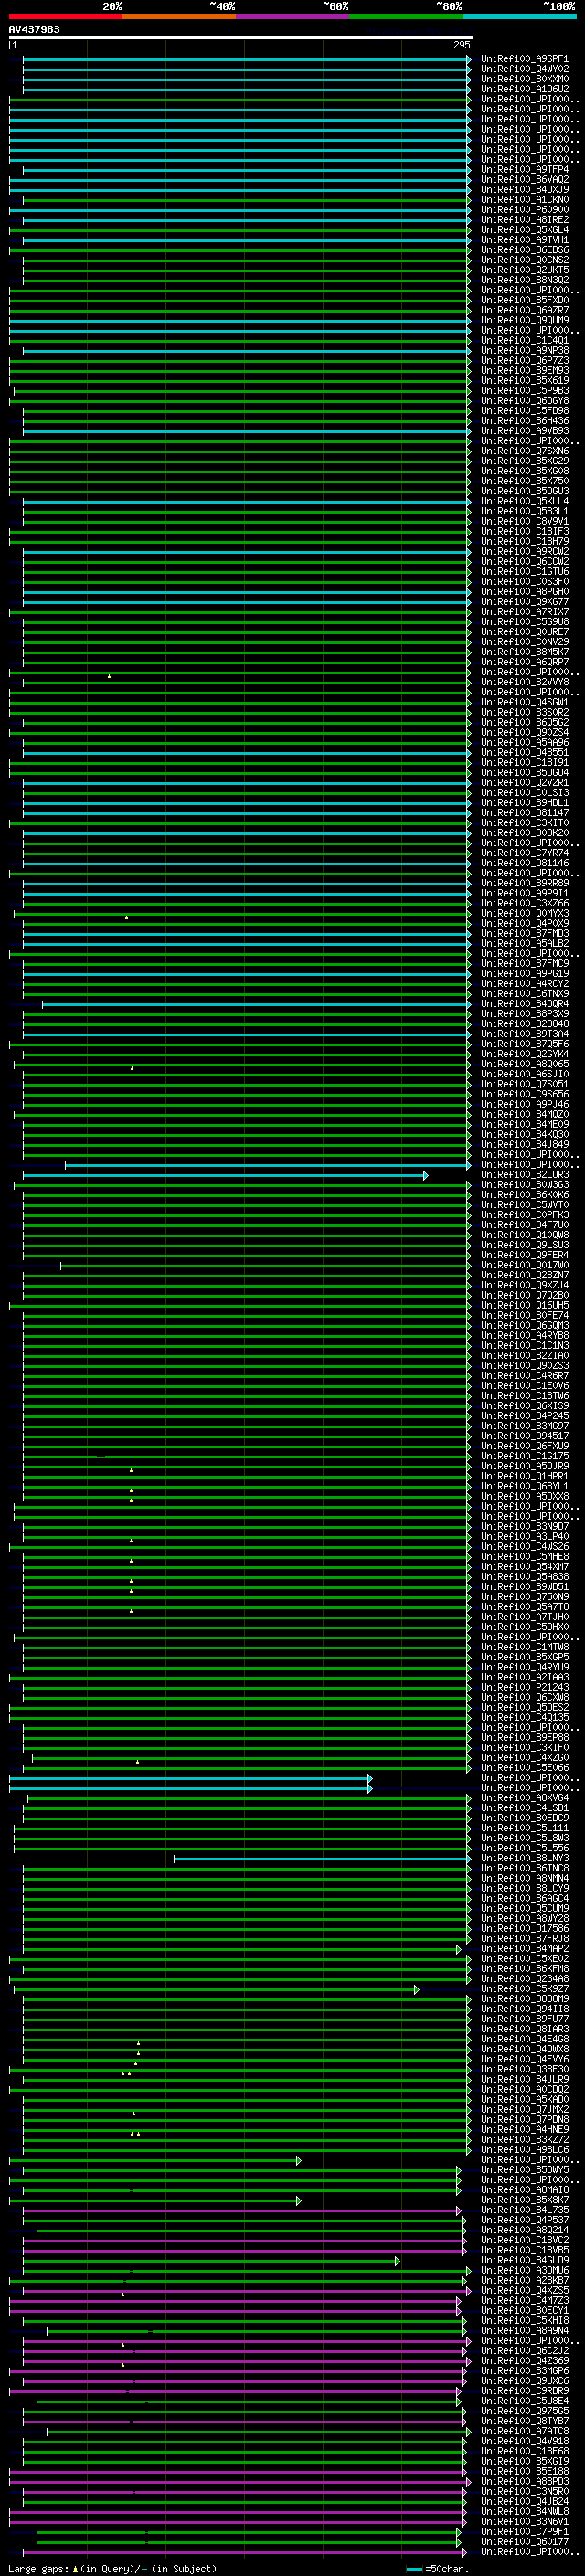The image size is (585, 2576).
Task: Select the UniRef100_C7P9F1 label
Action: tap(524, 2532)
